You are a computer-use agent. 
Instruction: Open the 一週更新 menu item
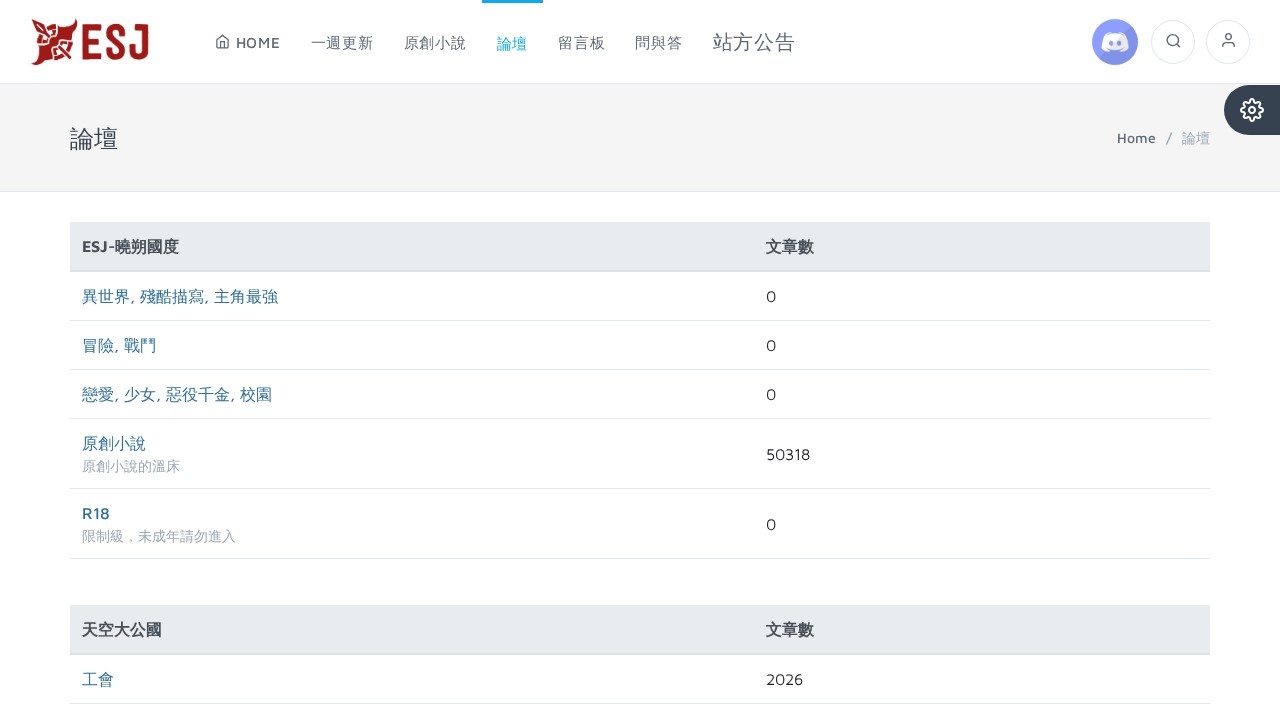pos(342,43)
